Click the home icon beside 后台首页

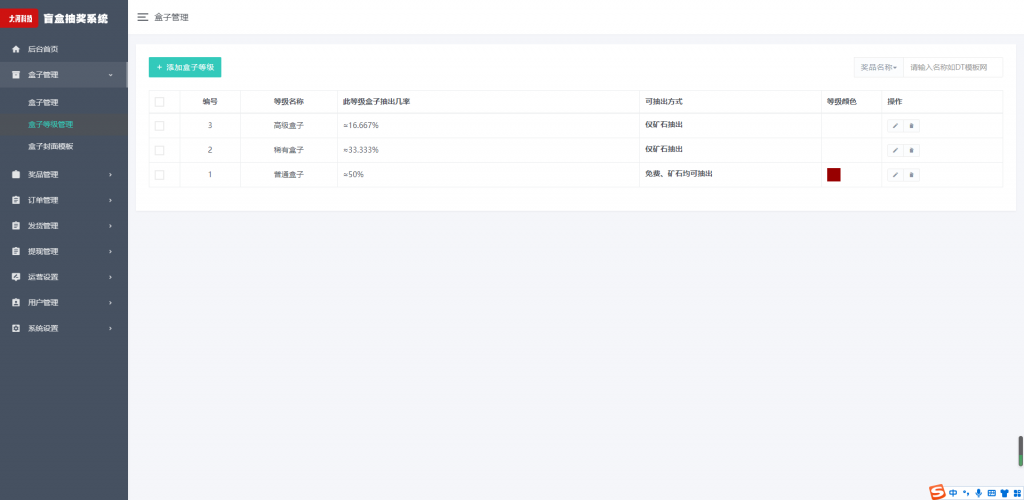tap(16, 49)
